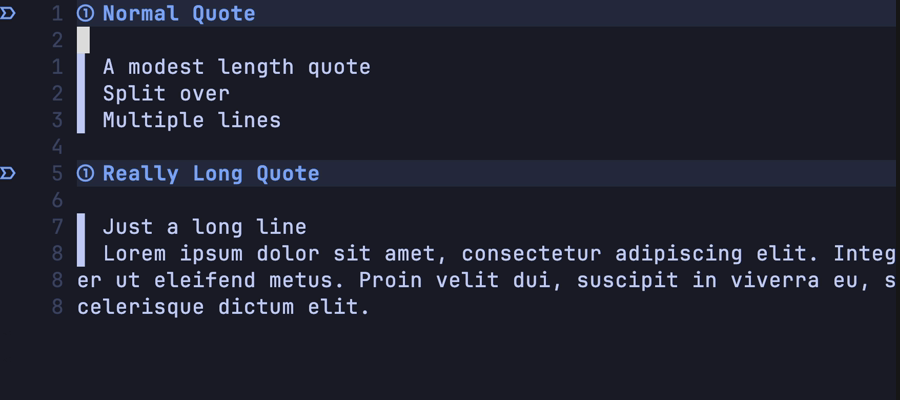900x400 pixels.
Task: Click the quote bar beside 'A modest length quote'
Action: click(81, 67)
